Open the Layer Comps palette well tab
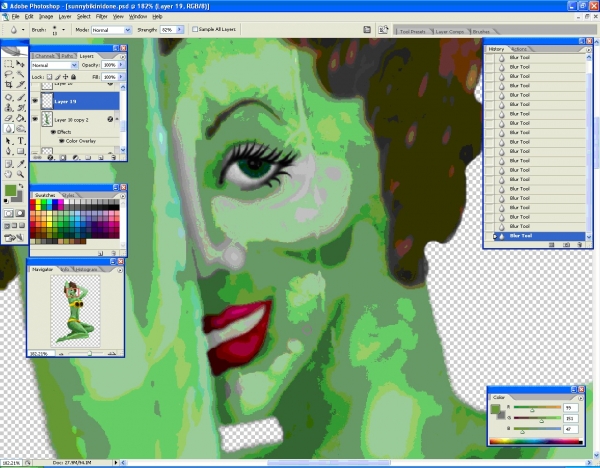The image size is (600, 468). pyautogui.click(x=450, y=31)
